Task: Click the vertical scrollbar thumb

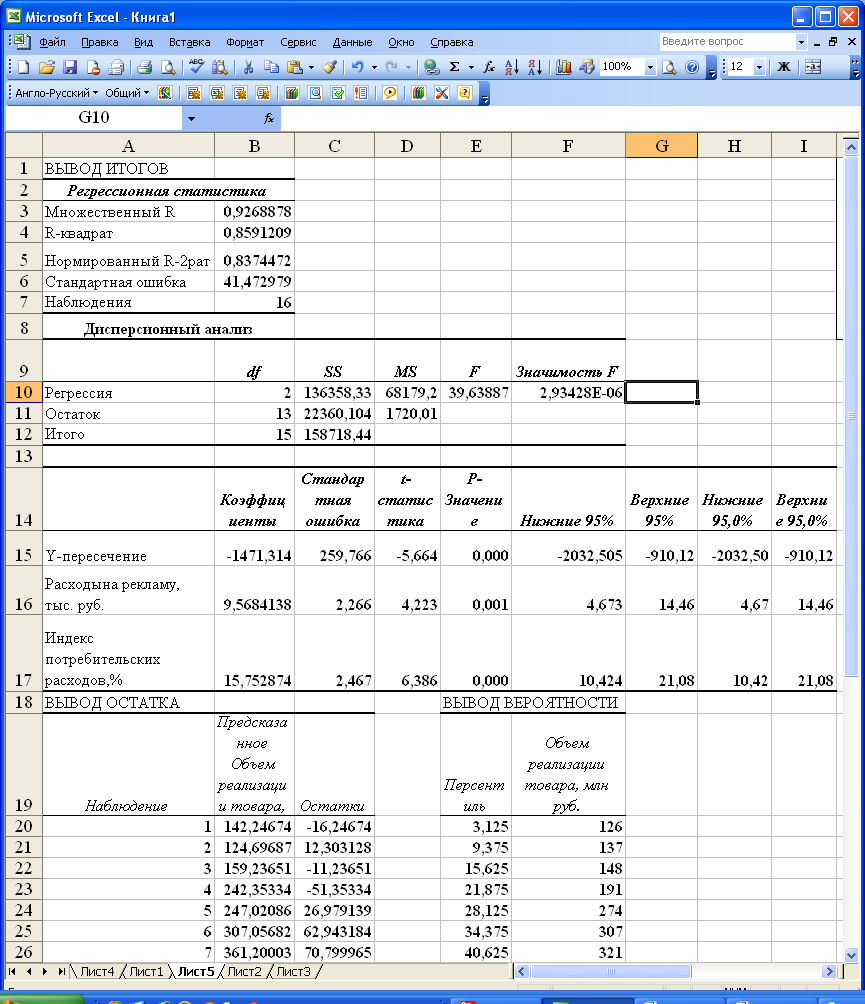Action: (x=851, y=415)
